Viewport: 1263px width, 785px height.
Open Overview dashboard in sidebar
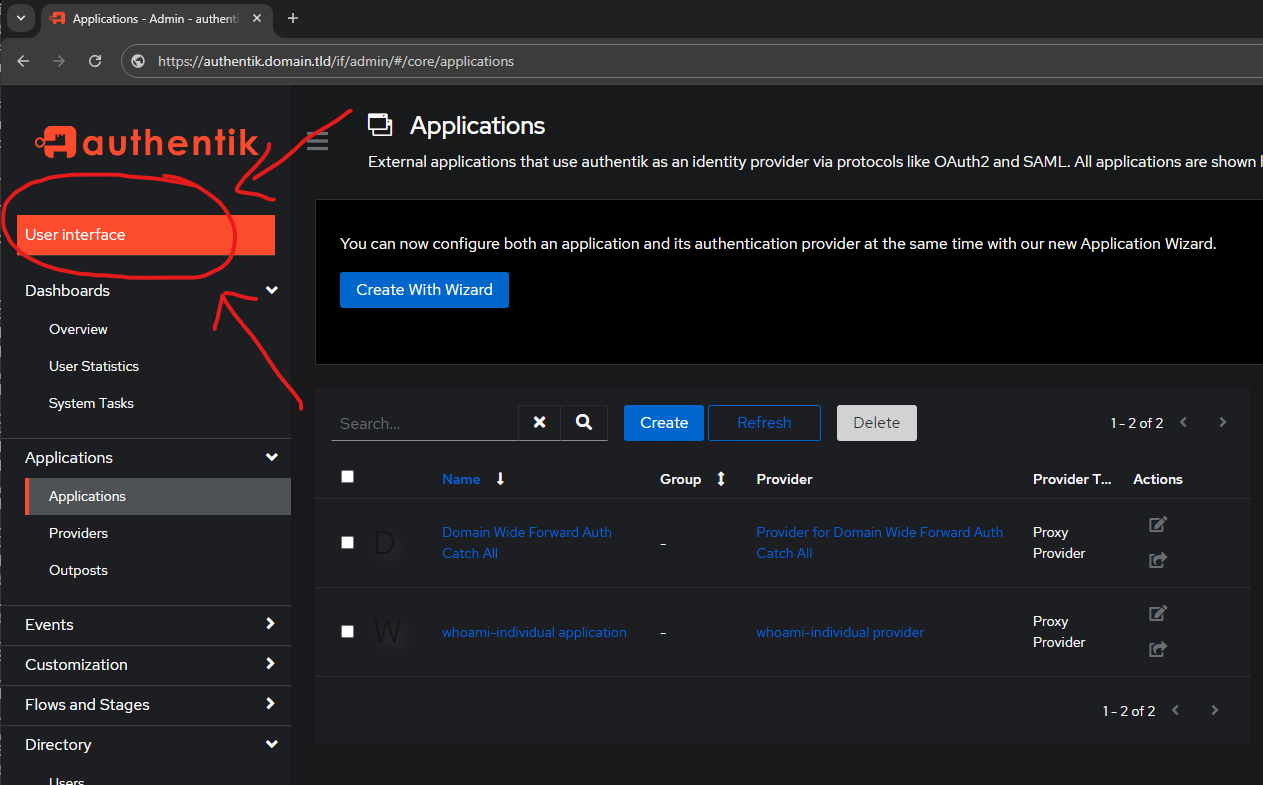tap(78, 329)
